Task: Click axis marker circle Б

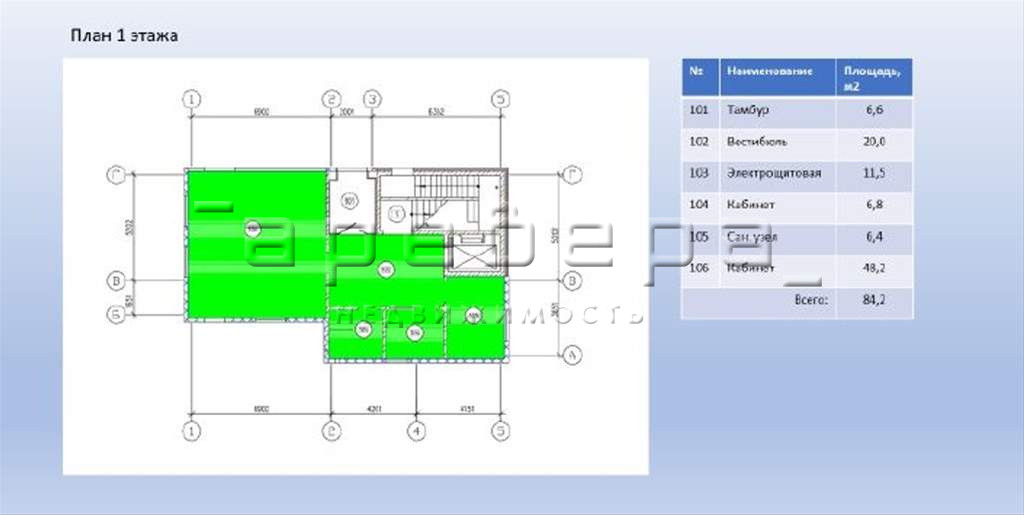Action: click(116, 315)
